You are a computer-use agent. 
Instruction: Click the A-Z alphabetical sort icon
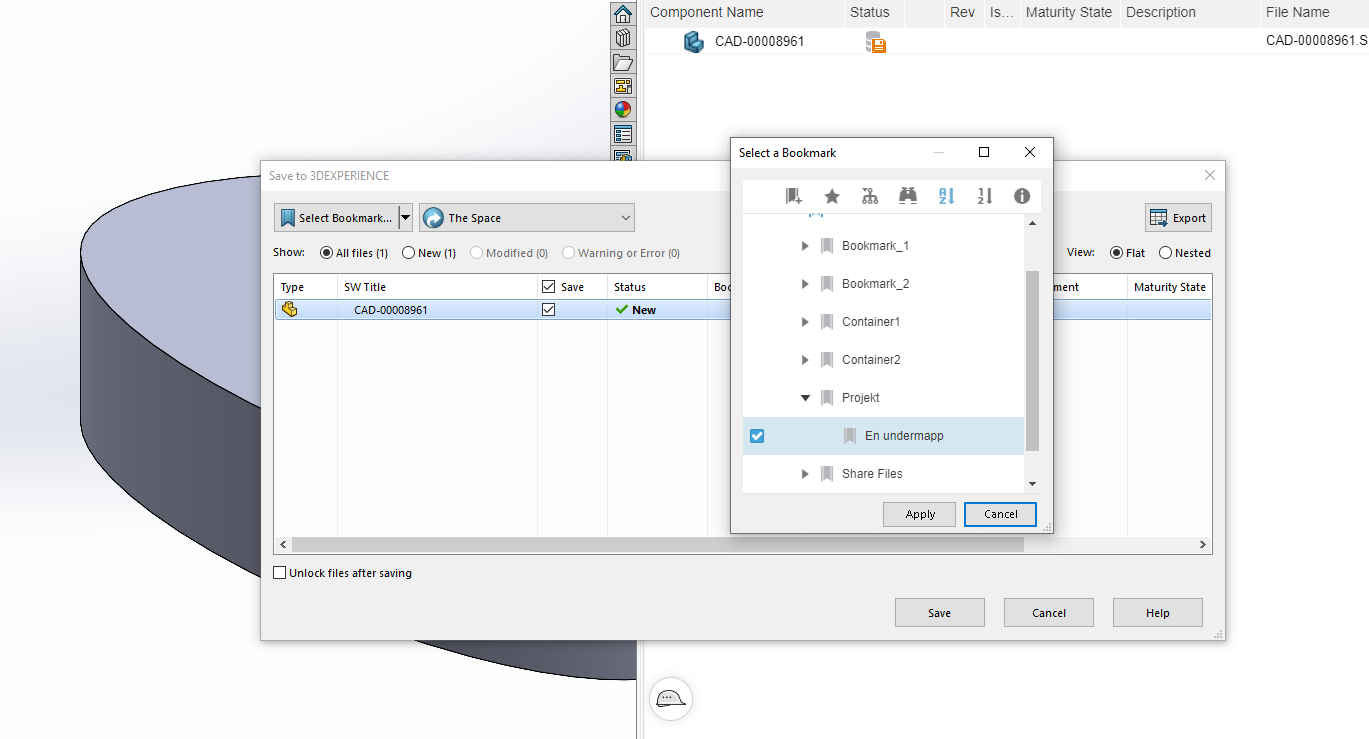tap(946, 197)
